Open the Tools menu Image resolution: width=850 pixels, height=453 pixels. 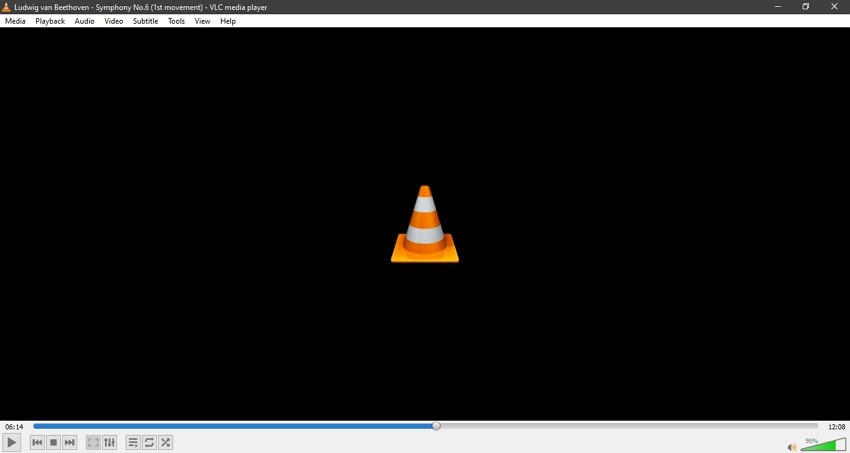176,21
